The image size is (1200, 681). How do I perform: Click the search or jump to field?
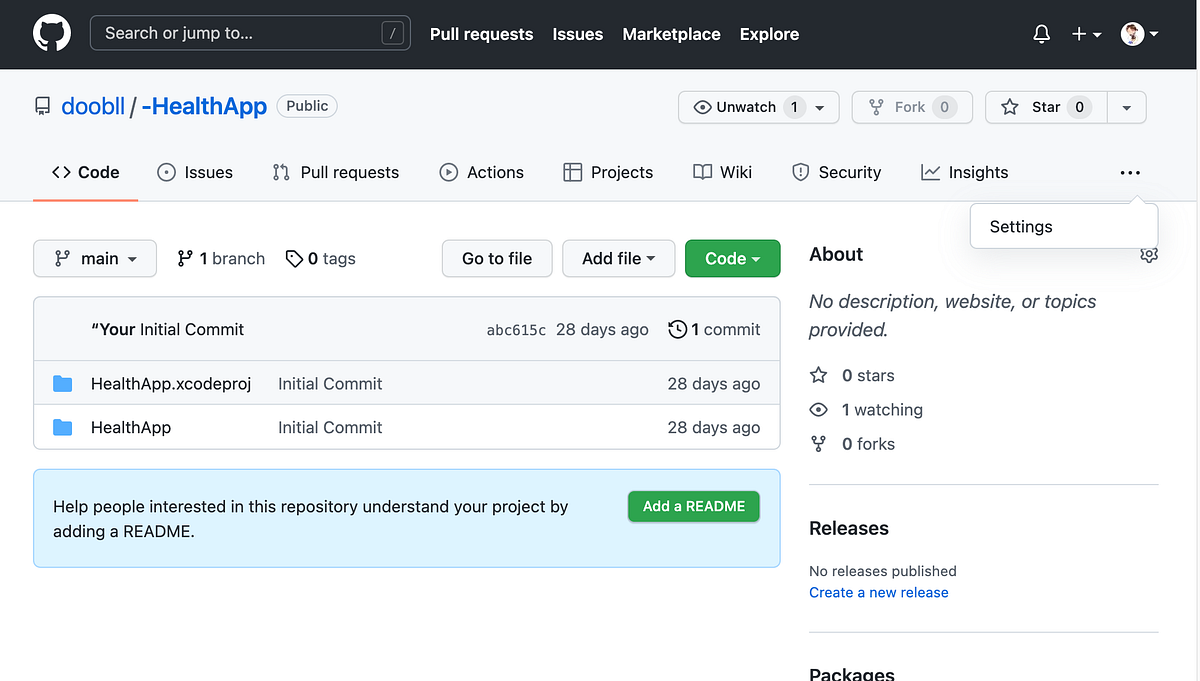pos(250,32)
